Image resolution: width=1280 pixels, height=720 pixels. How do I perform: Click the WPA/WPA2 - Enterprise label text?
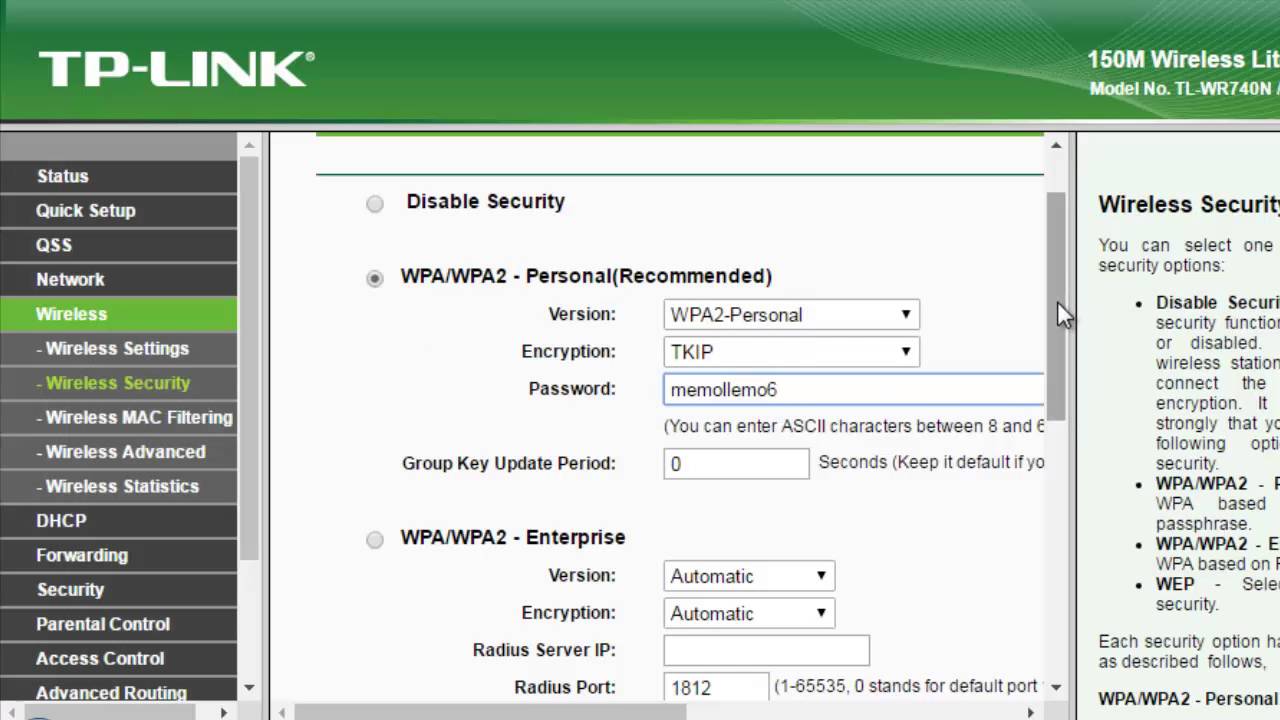click(x=513, y=537)
